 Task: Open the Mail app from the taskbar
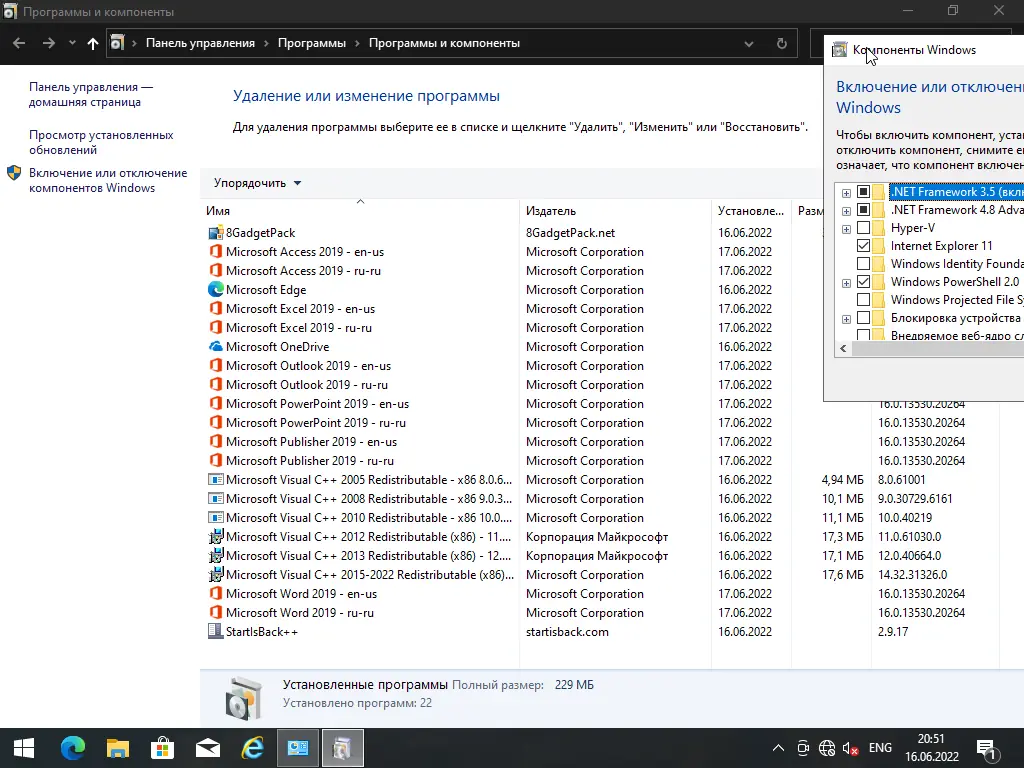point(206,747)
